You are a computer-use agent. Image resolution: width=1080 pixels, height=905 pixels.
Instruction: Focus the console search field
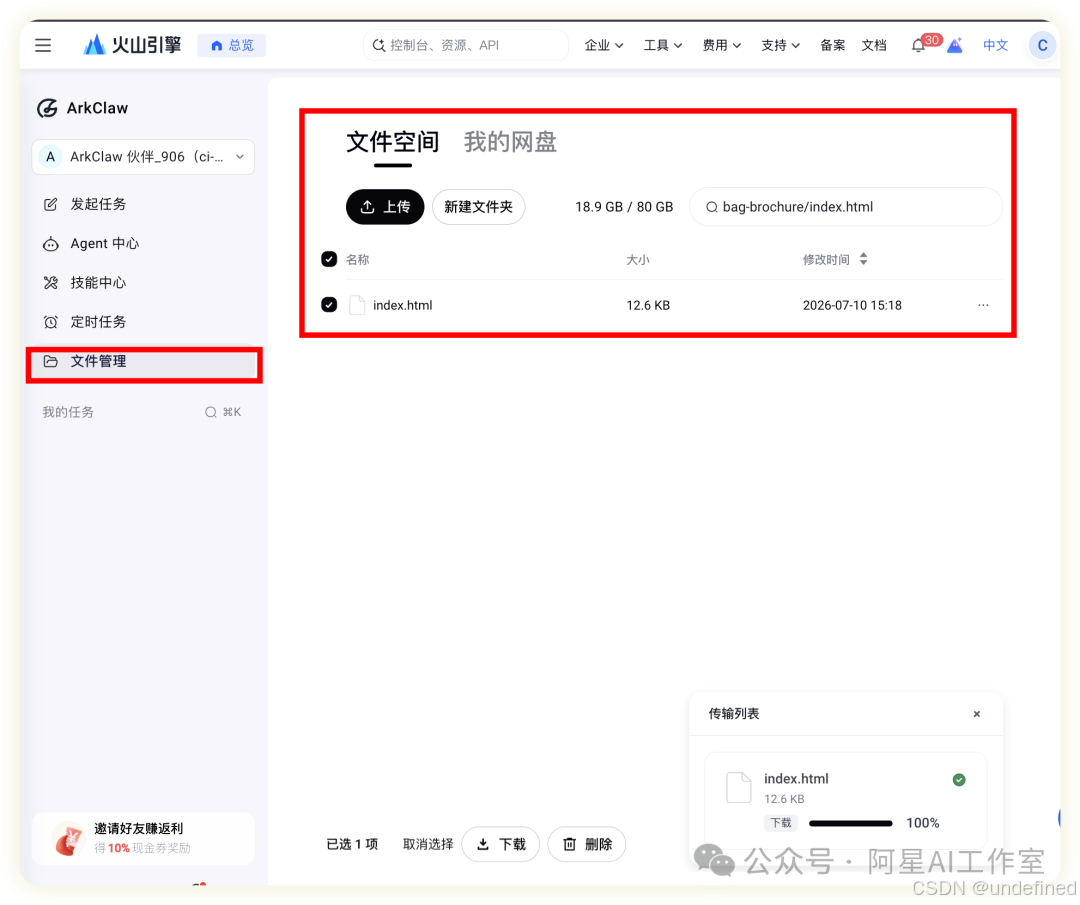(466, 45)
